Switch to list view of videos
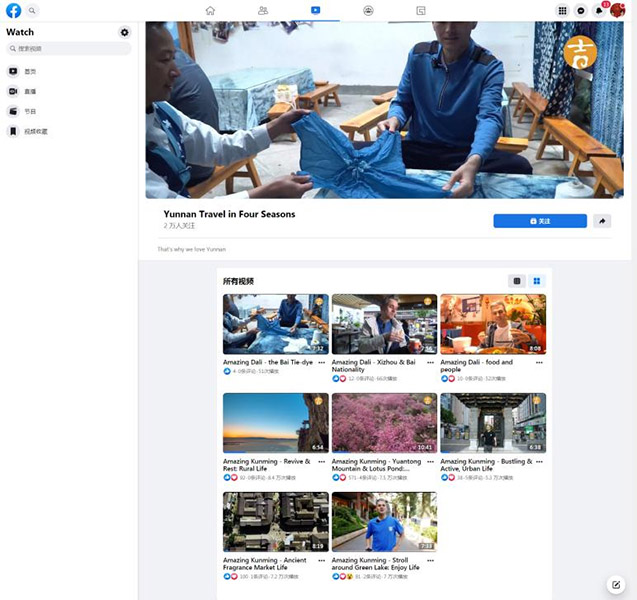The height and width of the screenshot is (600, 637). pyautogui.click(x=517, y=281)
